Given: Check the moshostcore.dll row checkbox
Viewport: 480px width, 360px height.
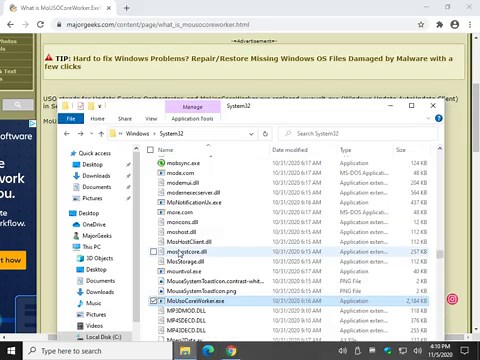Looking at the screenshot, I should [153, 252].
